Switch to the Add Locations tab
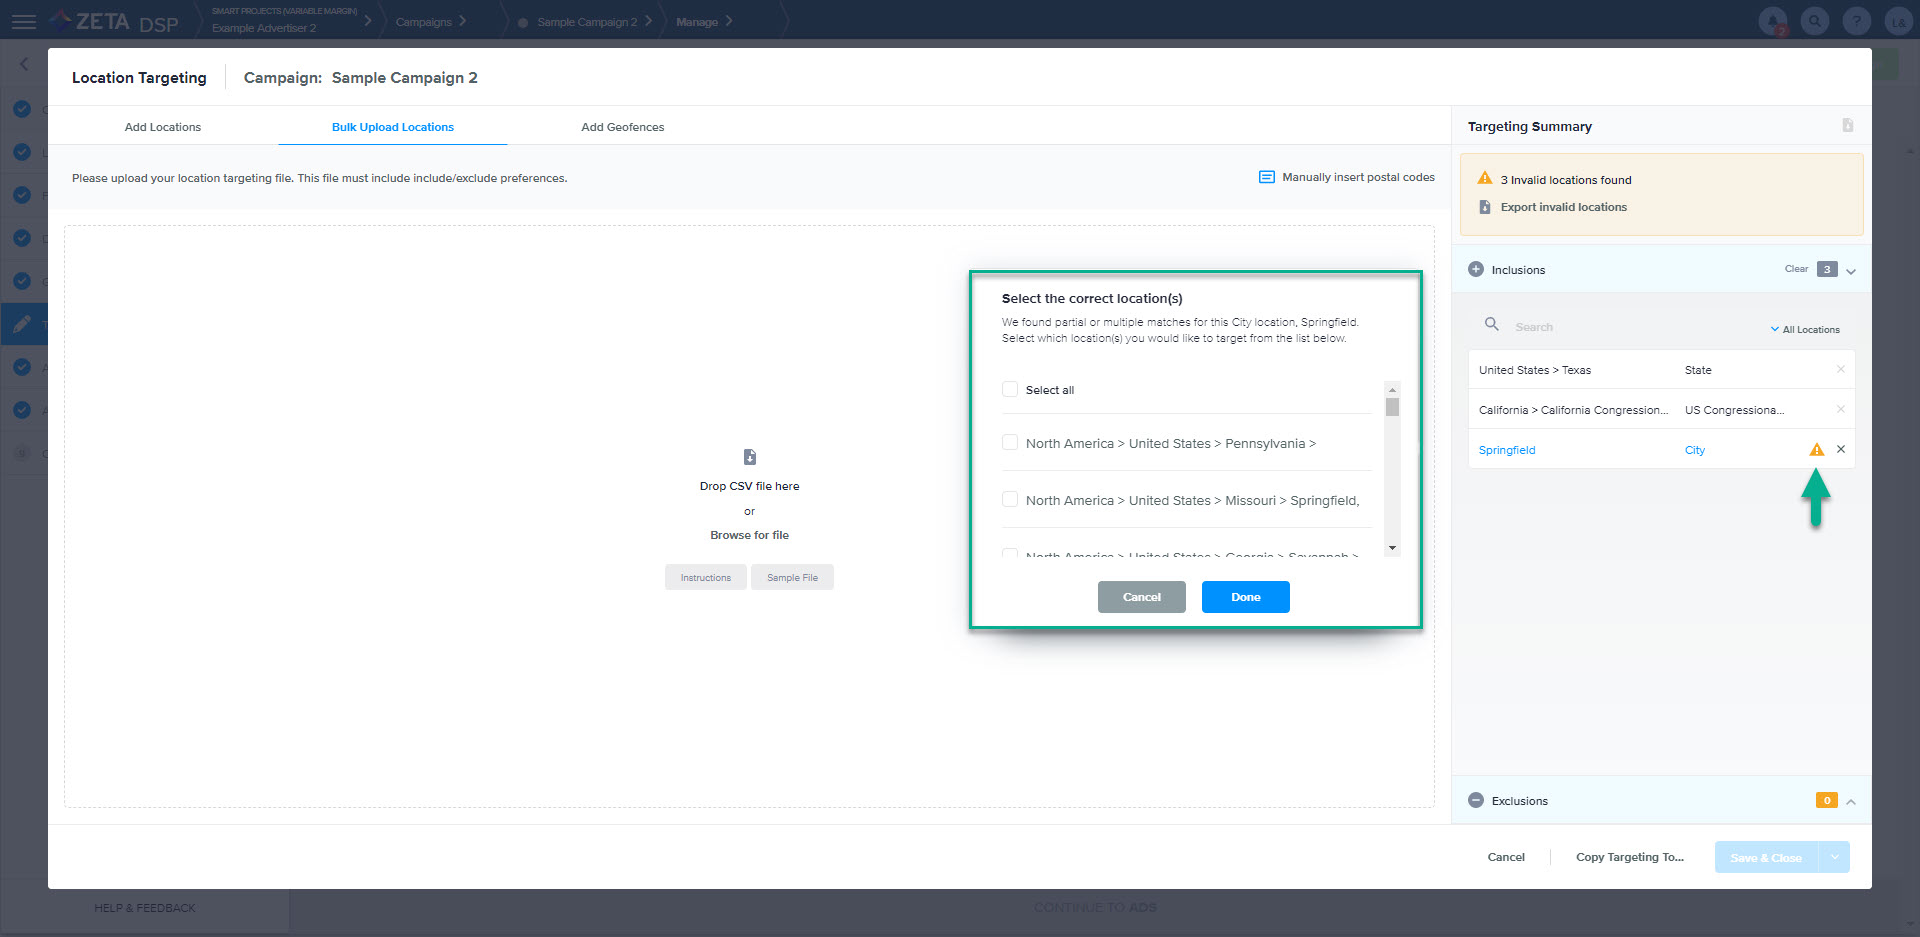 pyautogui.click(x=163, y=127)
